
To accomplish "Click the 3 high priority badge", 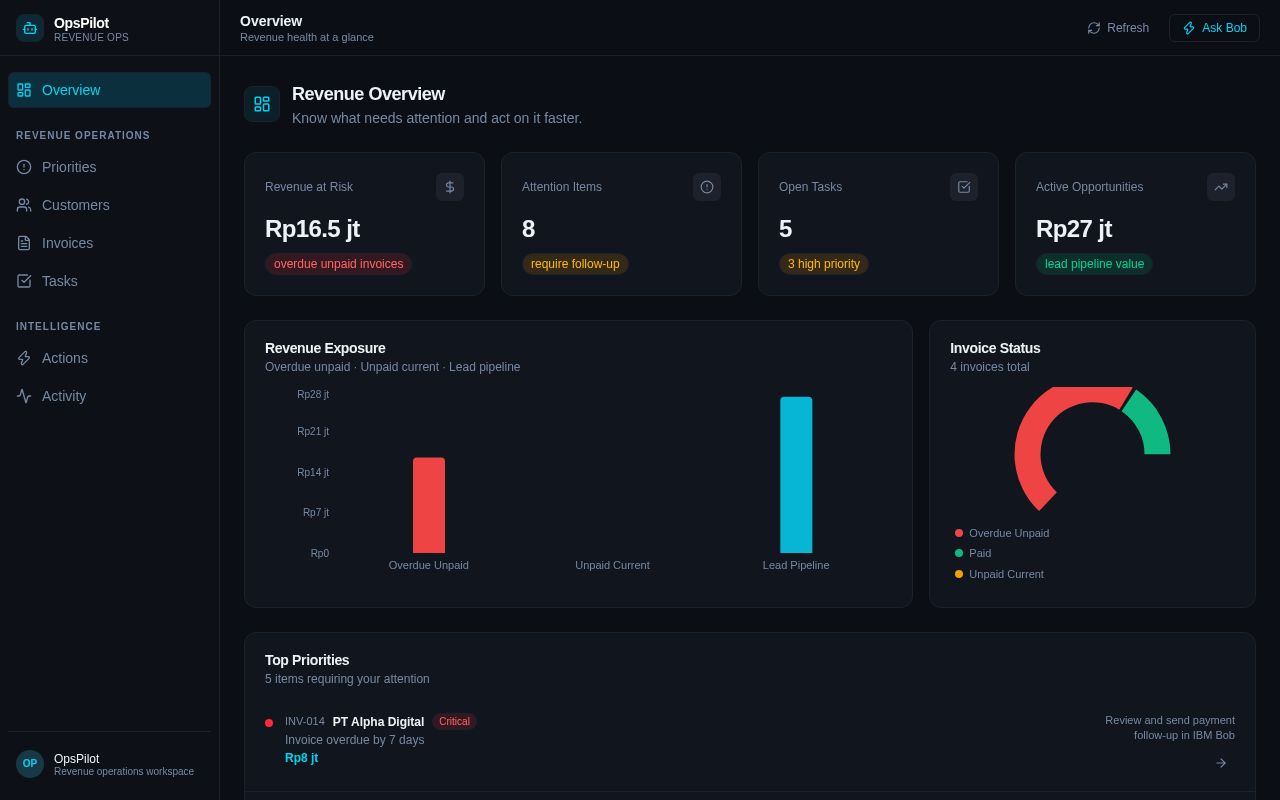I will (x=824, y=264).
